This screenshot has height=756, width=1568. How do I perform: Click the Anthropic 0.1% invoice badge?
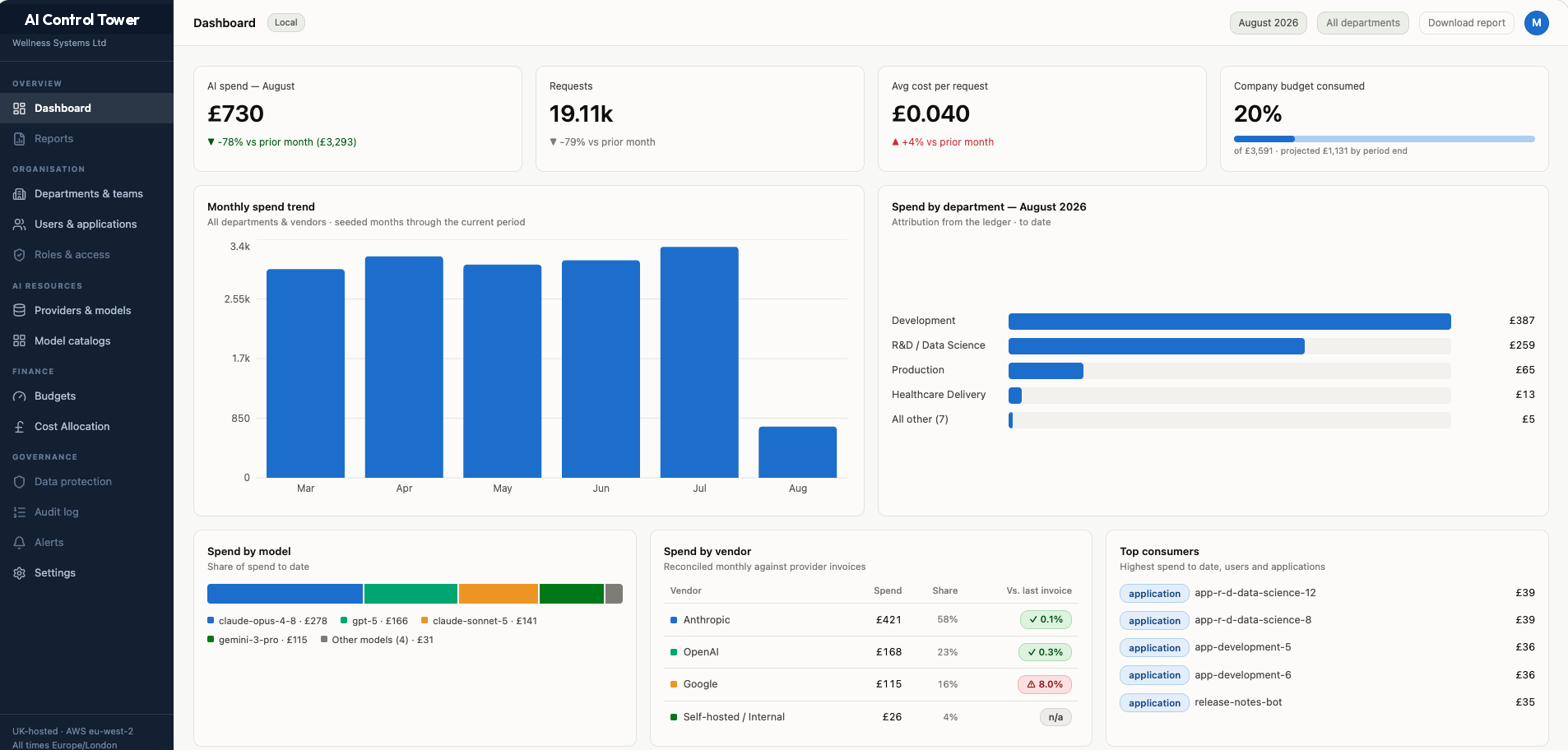pyautogui.click(x=1045, y=619)
